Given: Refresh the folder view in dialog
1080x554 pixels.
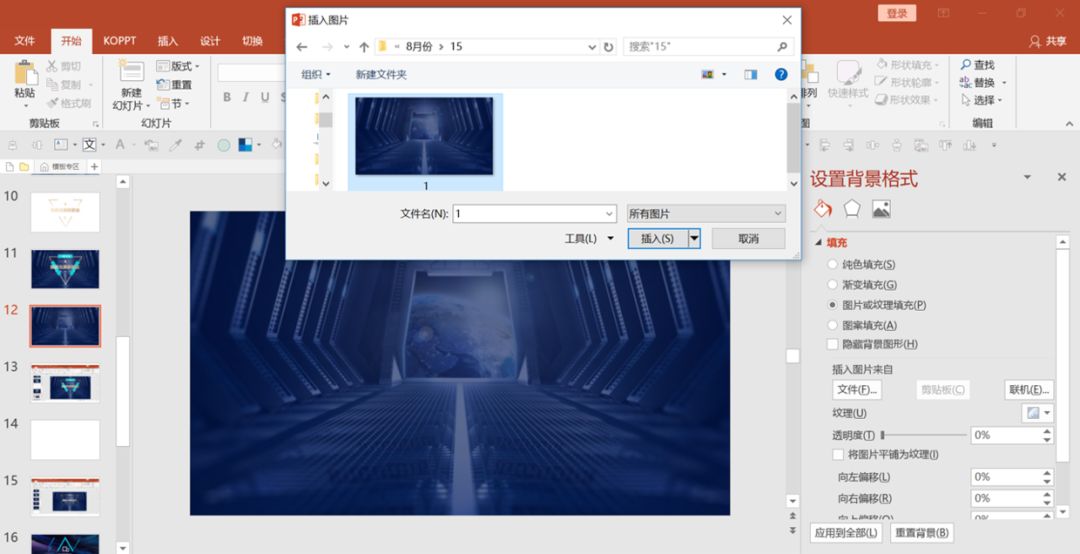Looking at the screenshot, I should click(x=608, y=47).
